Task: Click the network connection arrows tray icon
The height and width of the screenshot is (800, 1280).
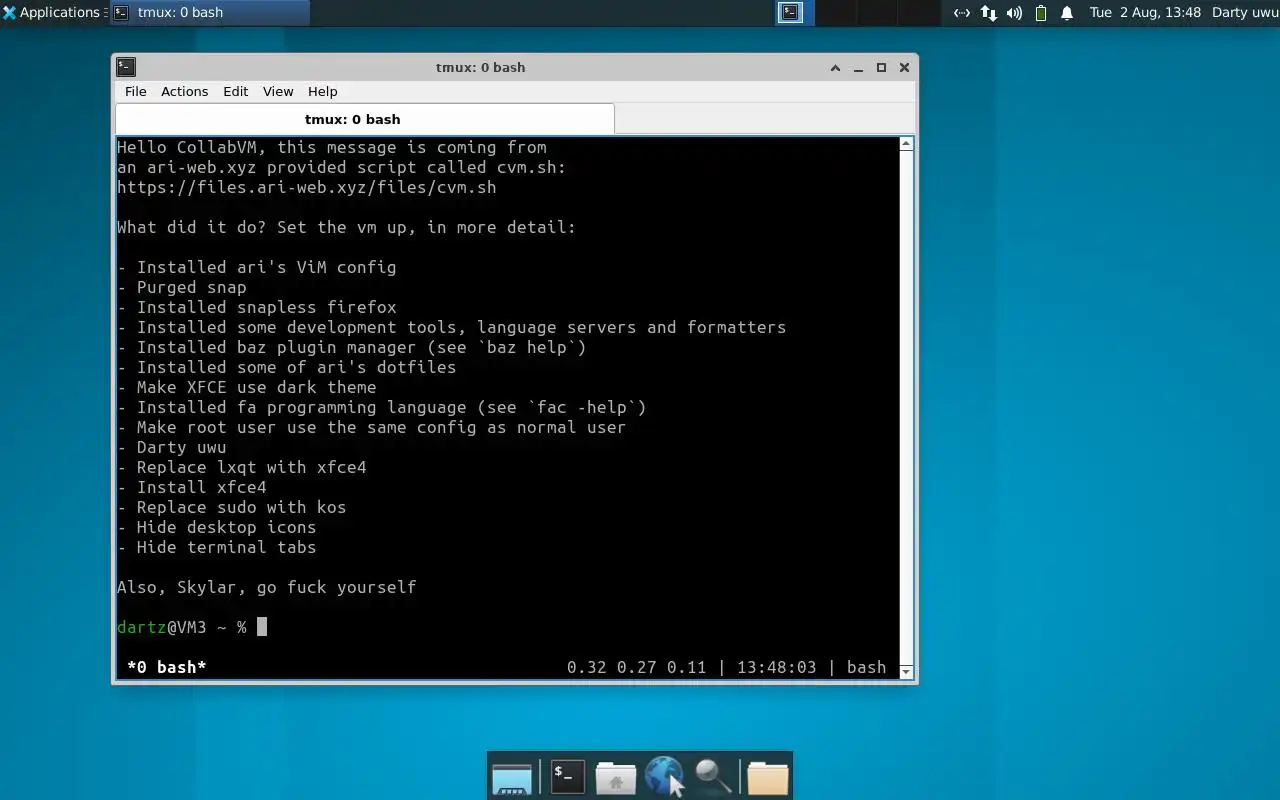Action: pyautogui.click(x=961, y=13)
